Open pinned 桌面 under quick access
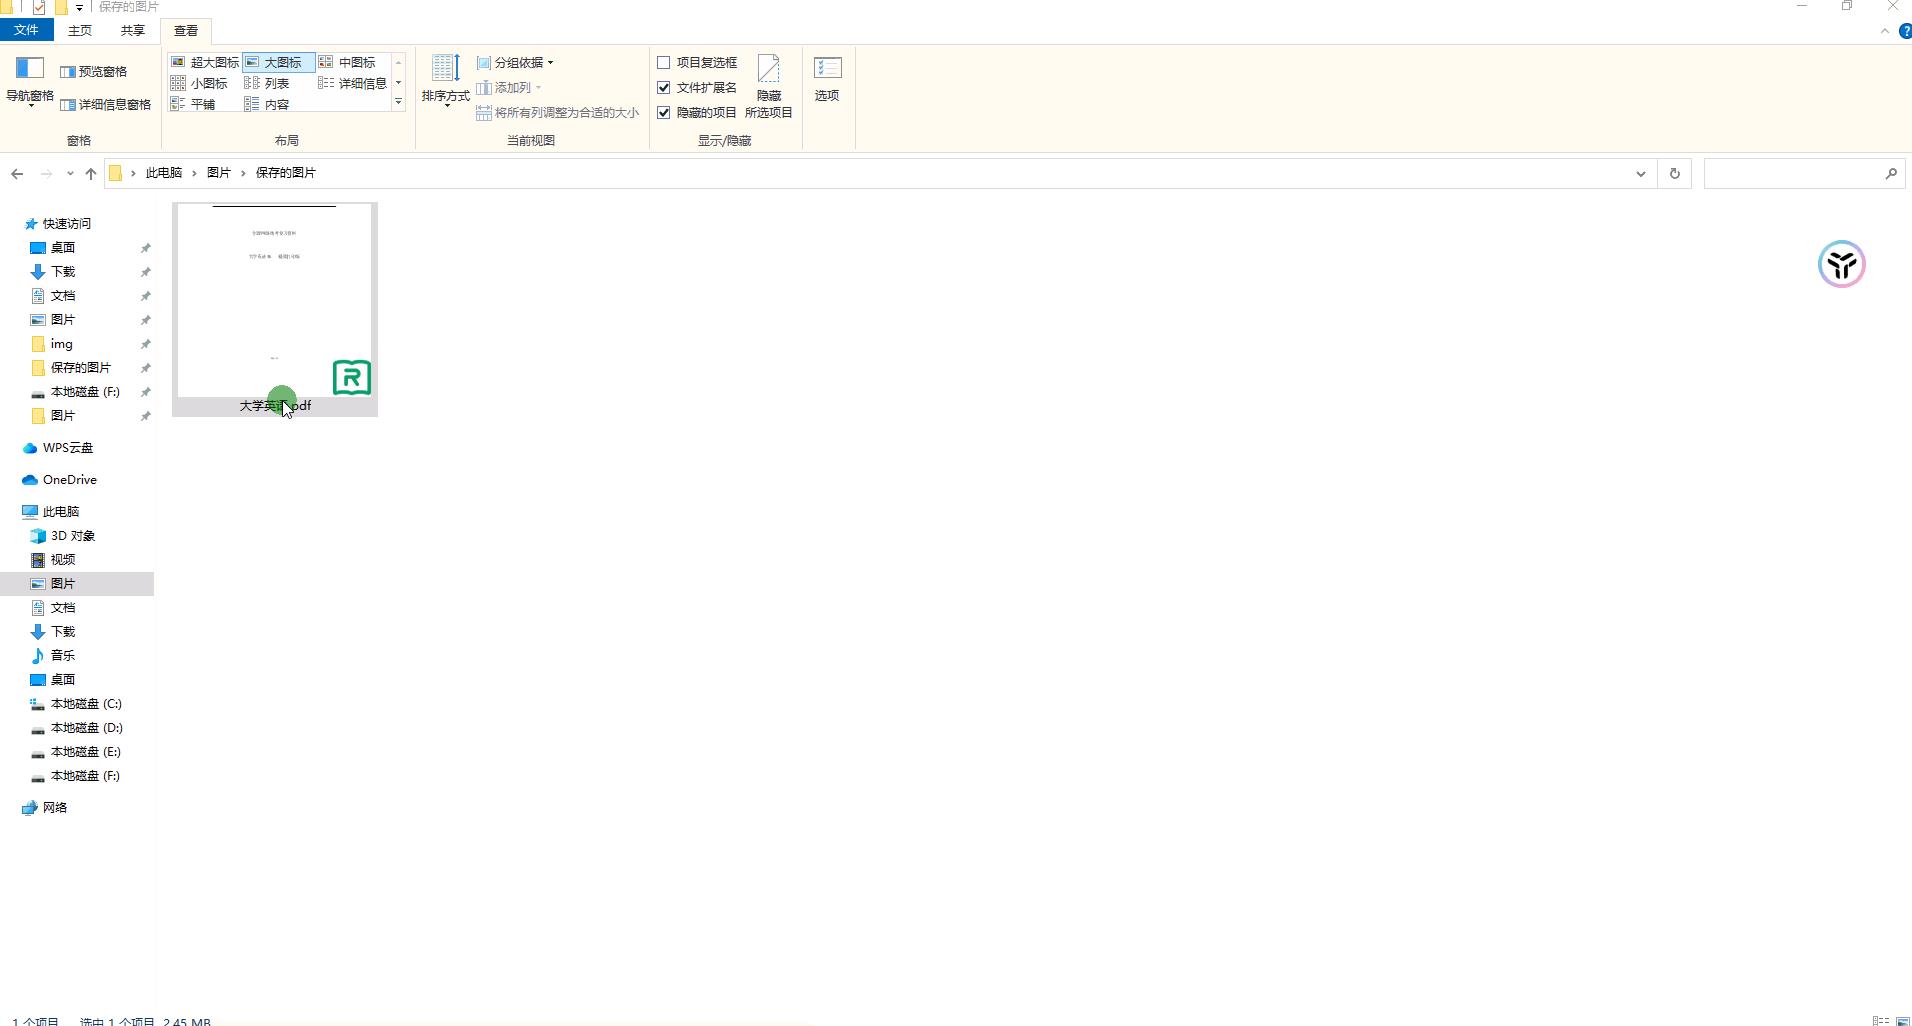The image size is (1912, 1026). (x=63, y=248)
